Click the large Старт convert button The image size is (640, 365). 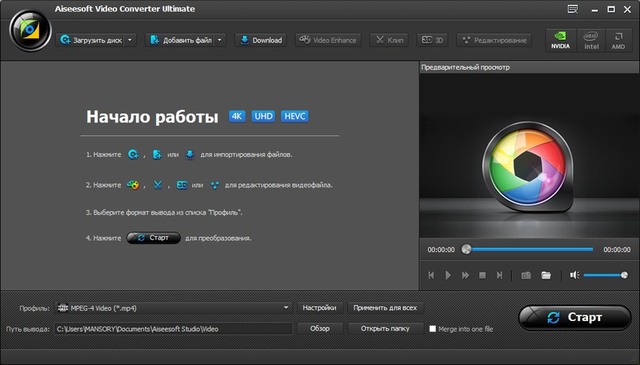click(575, 318)
